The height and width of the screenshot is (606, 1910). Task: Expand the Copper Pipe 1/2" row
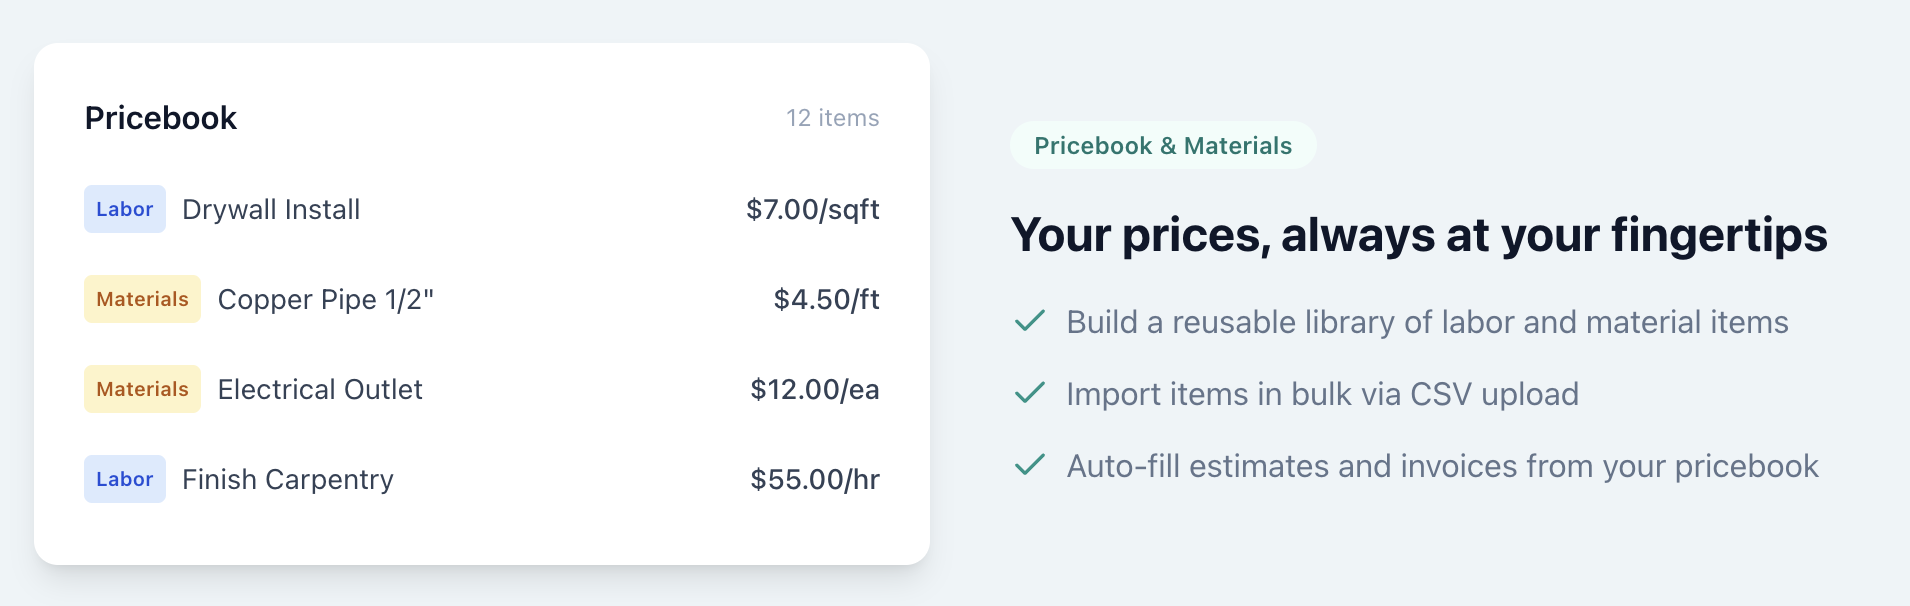point(327,298)
